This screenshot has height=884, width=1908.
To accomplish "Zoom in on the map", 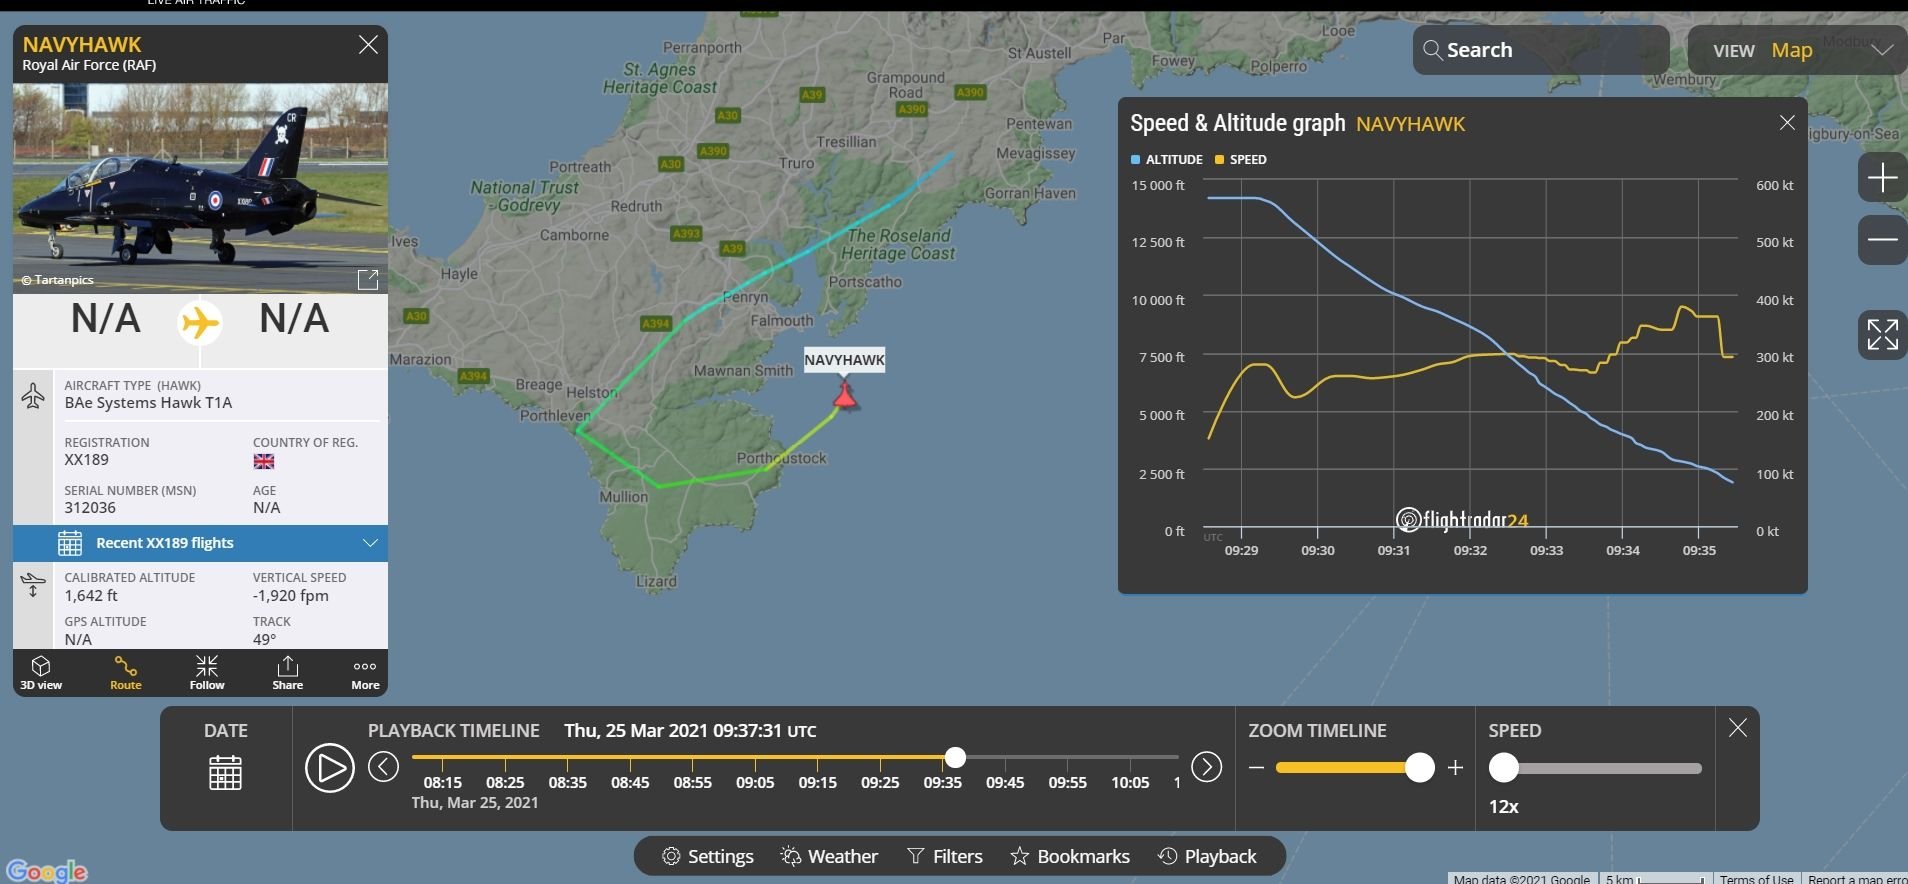I will (1882, 178).
